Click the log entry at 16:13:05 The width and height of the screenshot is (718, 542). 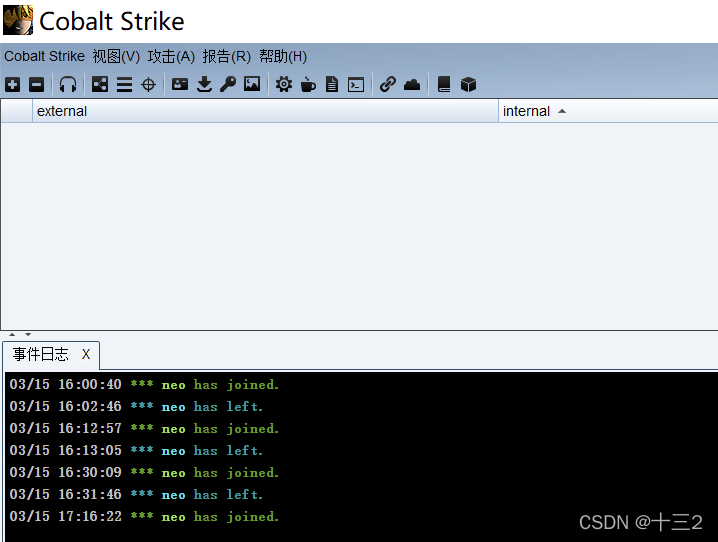point(136,450)
